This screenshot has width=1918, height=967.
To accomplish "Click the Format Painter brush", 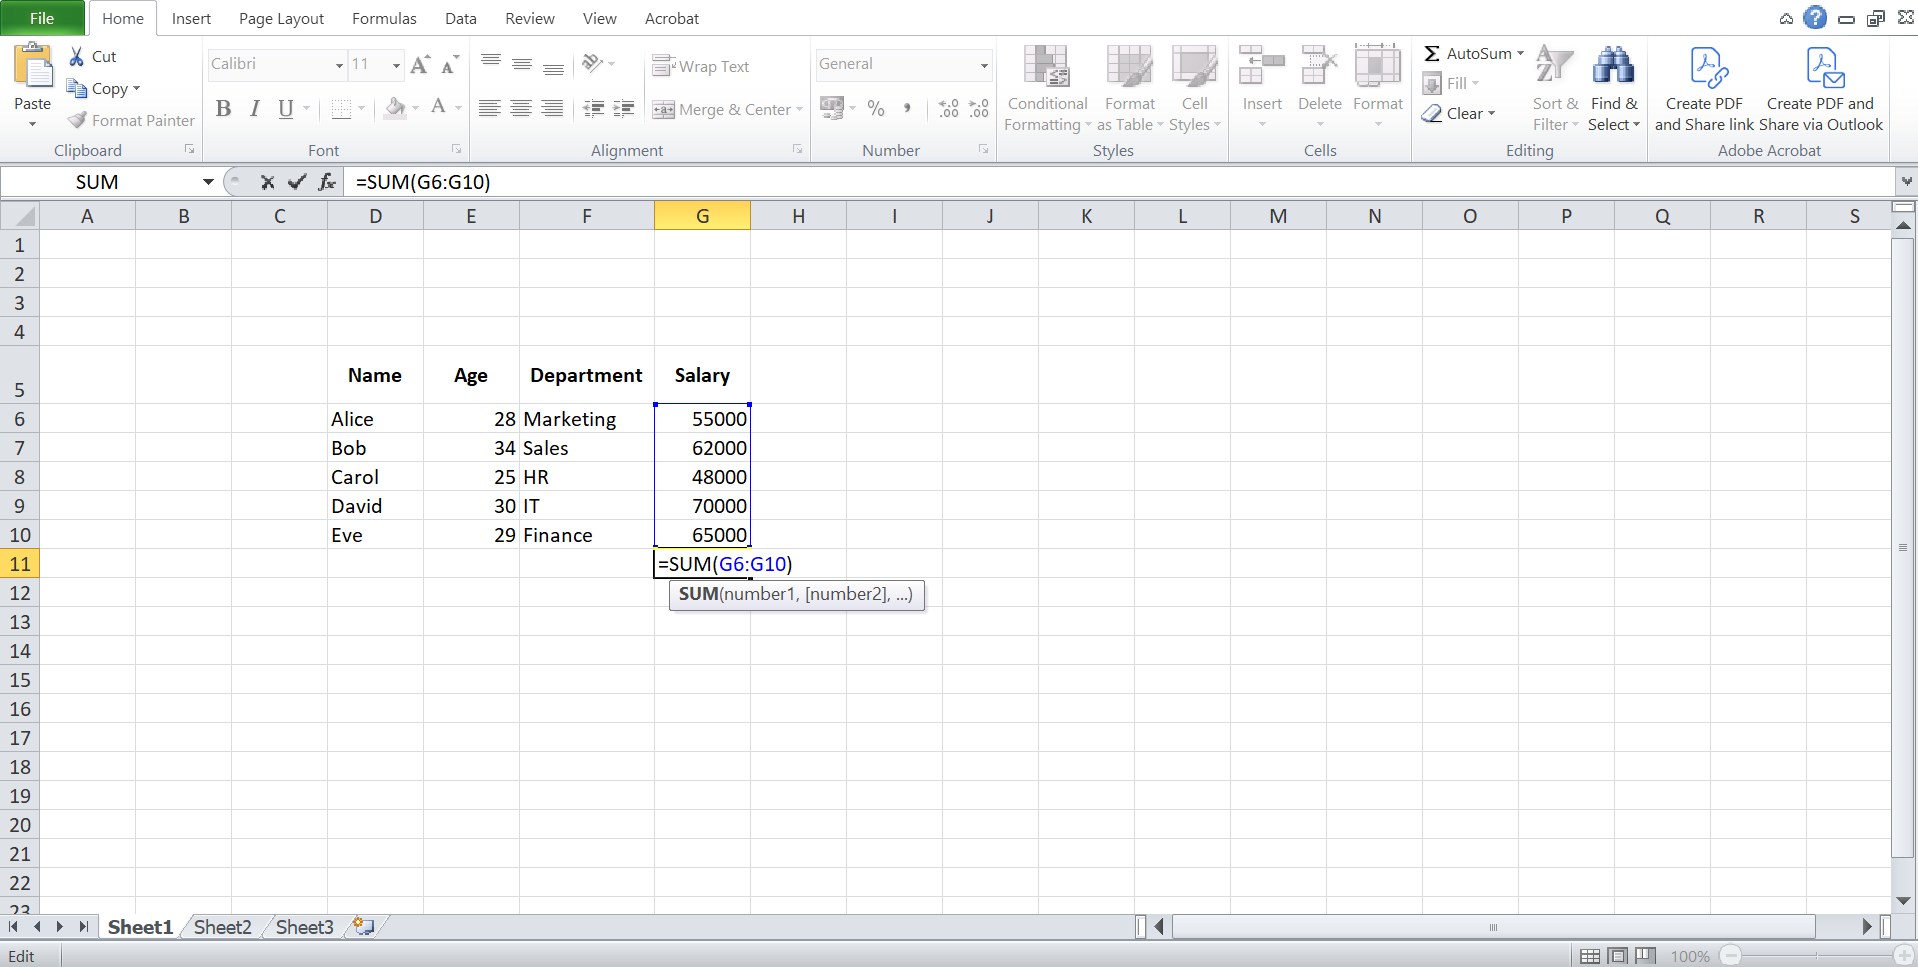I will pyautogui.click(x=77, y=120).
